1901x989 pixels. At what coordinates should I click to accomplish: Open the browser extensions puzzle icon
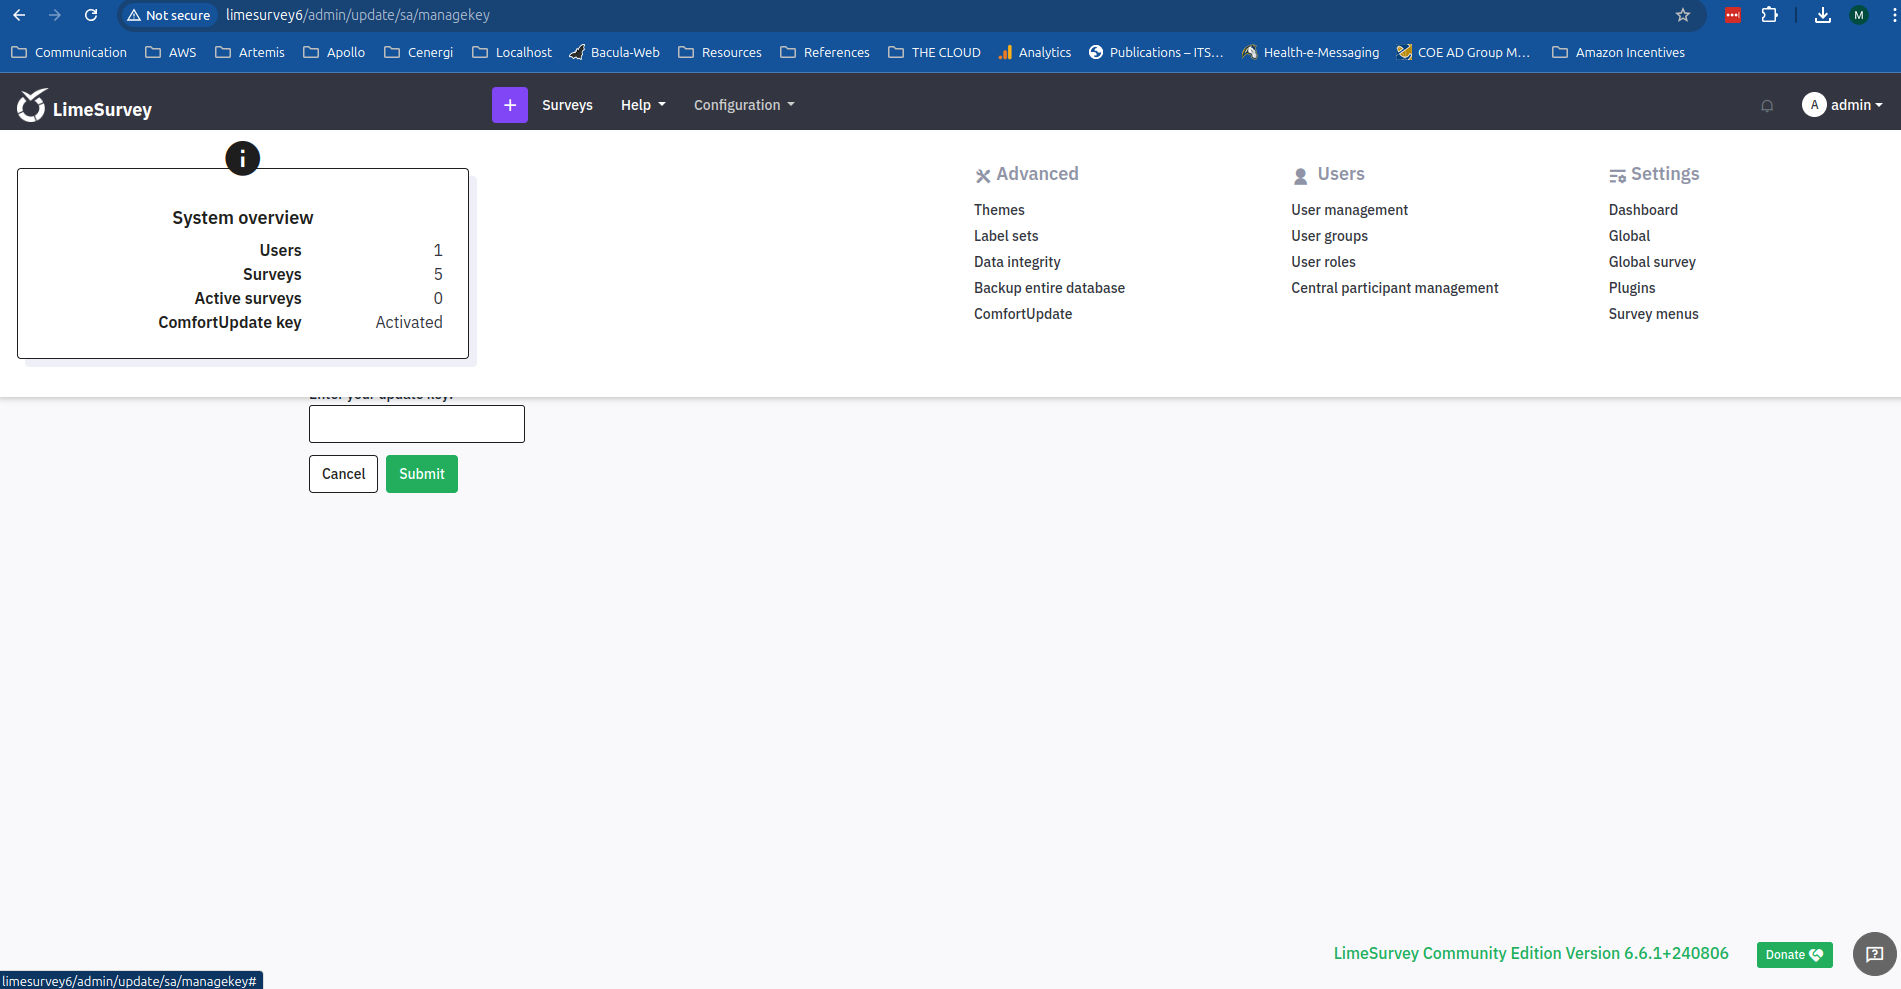(x=1770, y=15)
